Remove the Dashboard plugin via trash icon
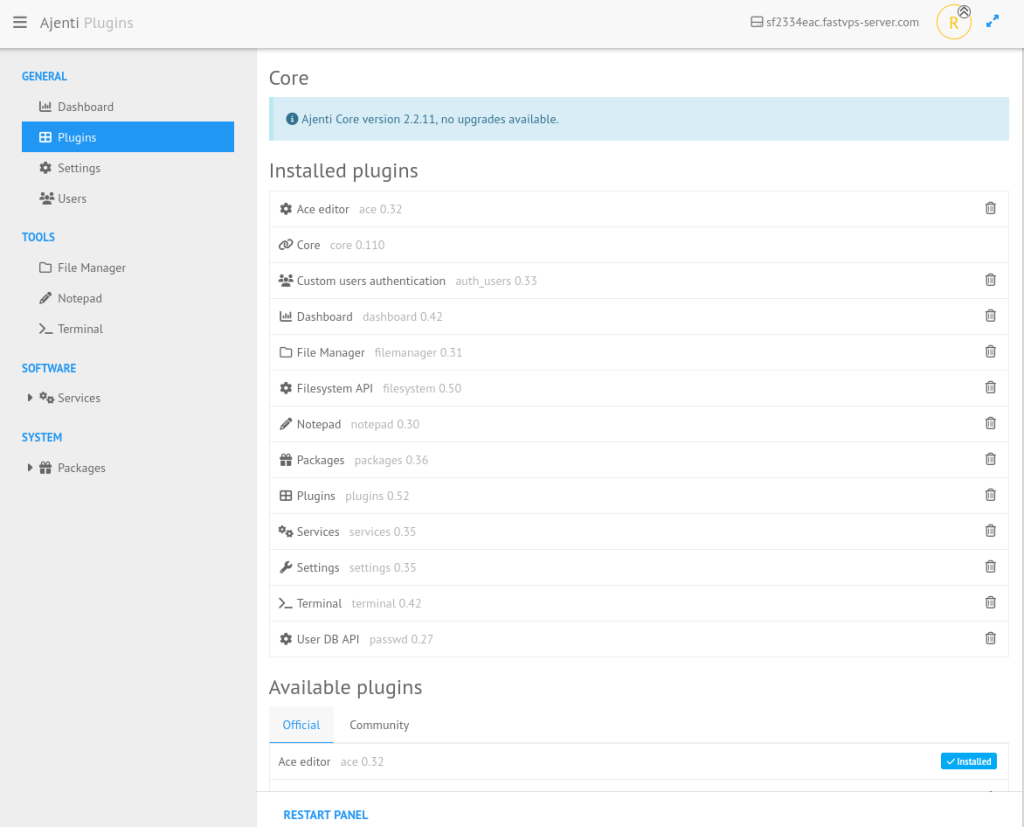 [x=990, y=316]
